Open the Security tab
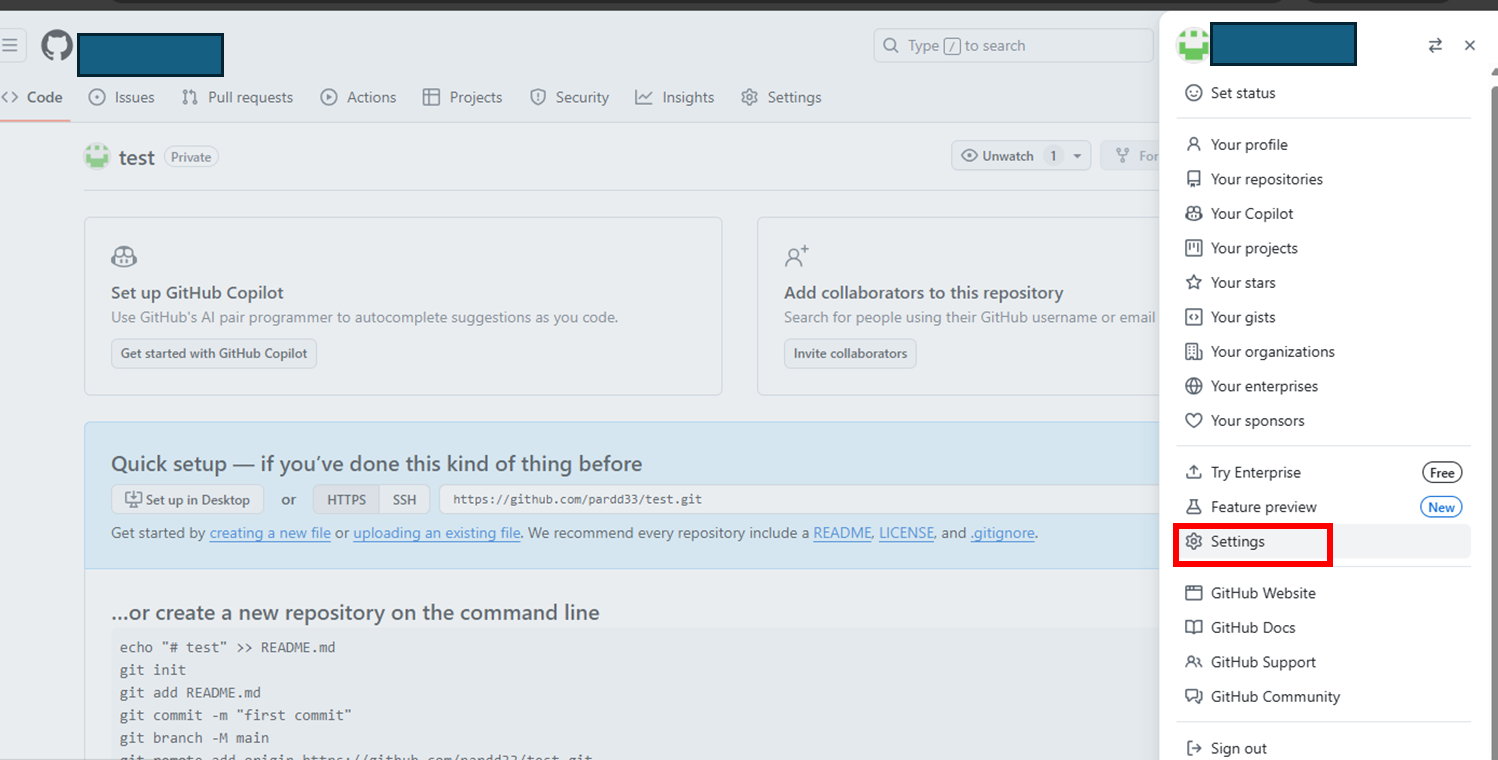The width and height of the screenshot is (1498, 760). [569, 97]
